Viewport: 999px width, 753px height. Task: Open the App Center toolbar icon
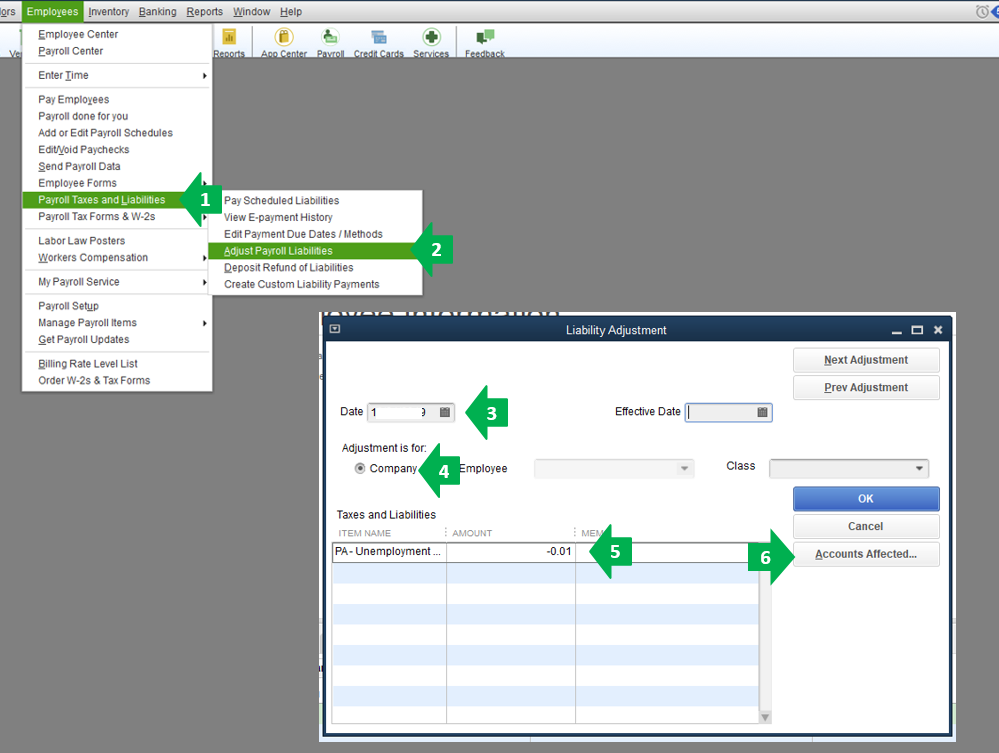click(x=284, y=43)
